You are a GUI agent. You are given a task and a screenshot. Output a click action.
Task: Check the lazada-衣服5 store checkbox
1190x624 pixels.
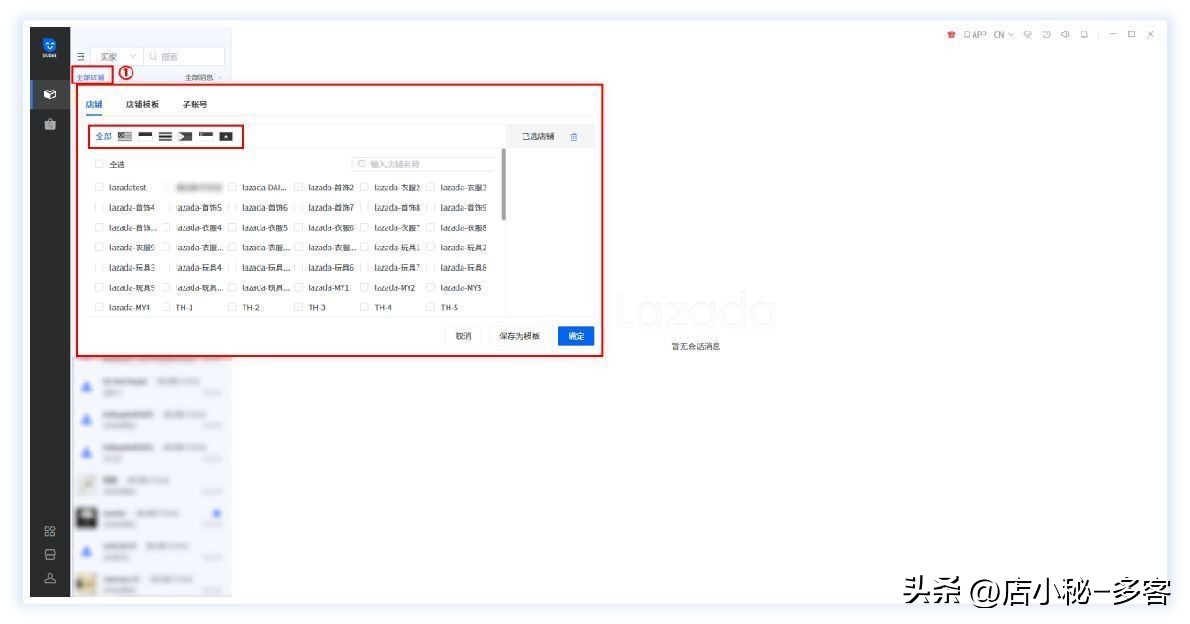232,228
